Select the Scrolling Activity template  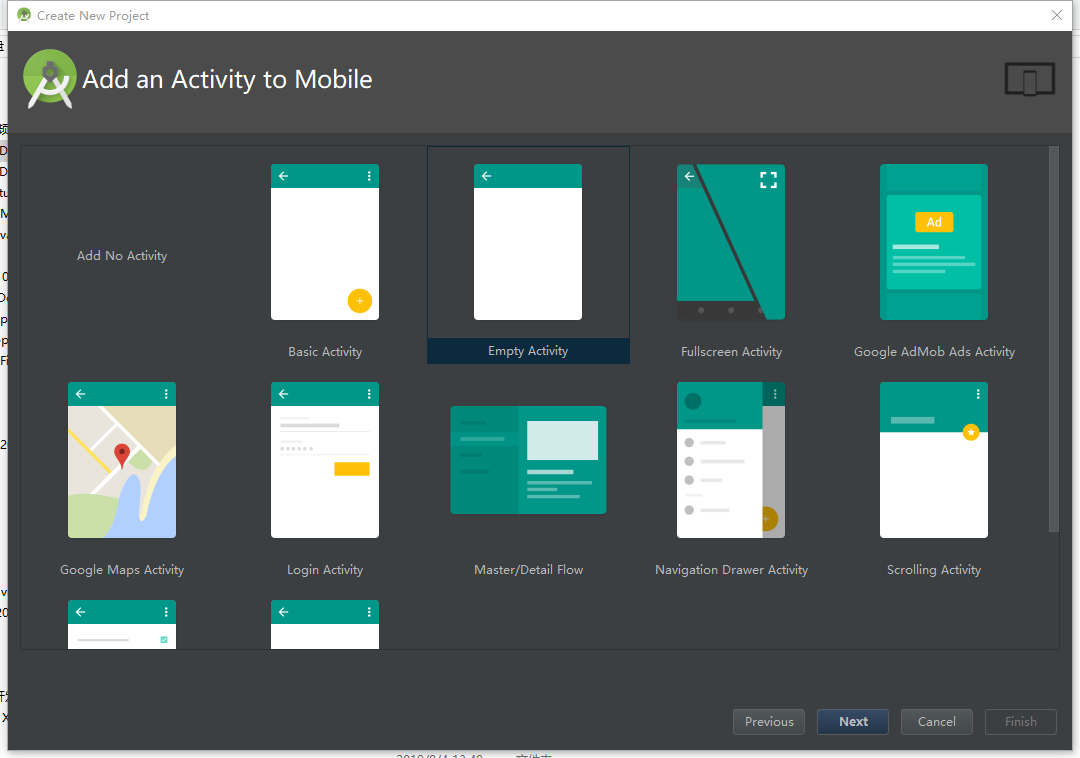[934, 460]
